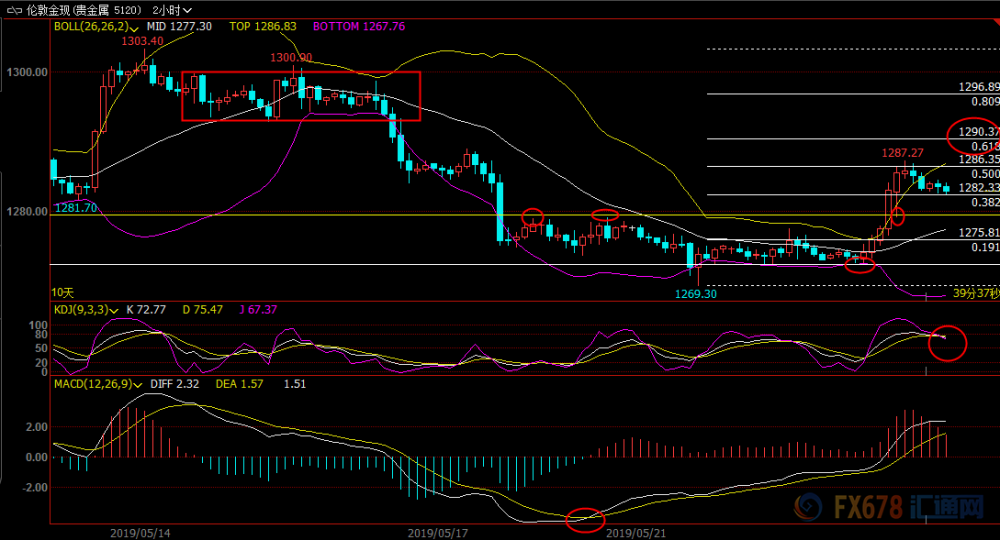Click the MID 1277.30 Bollinger value
The height and width of the screenshot is (540, 1000).
pos(179,26)
